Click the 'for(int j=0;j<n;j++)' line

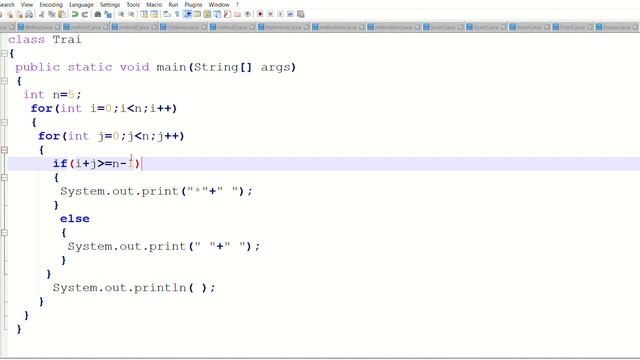coord(111,136)
